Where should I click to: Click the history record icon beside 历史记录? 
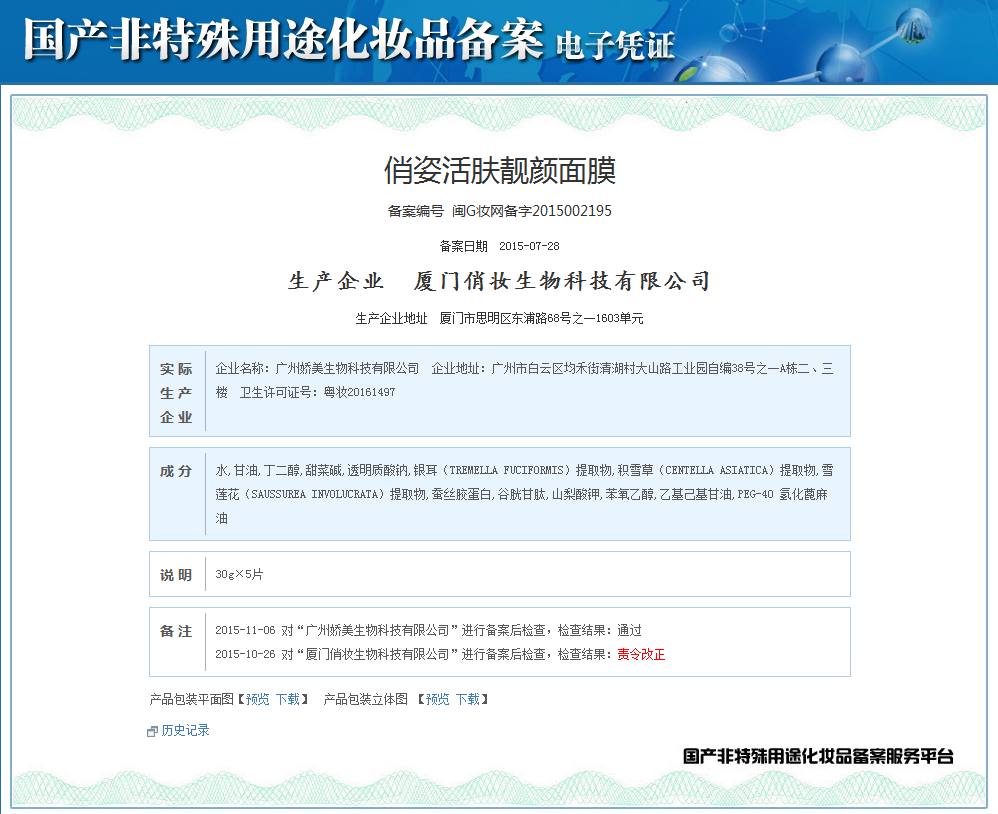[x=152, y=731]
